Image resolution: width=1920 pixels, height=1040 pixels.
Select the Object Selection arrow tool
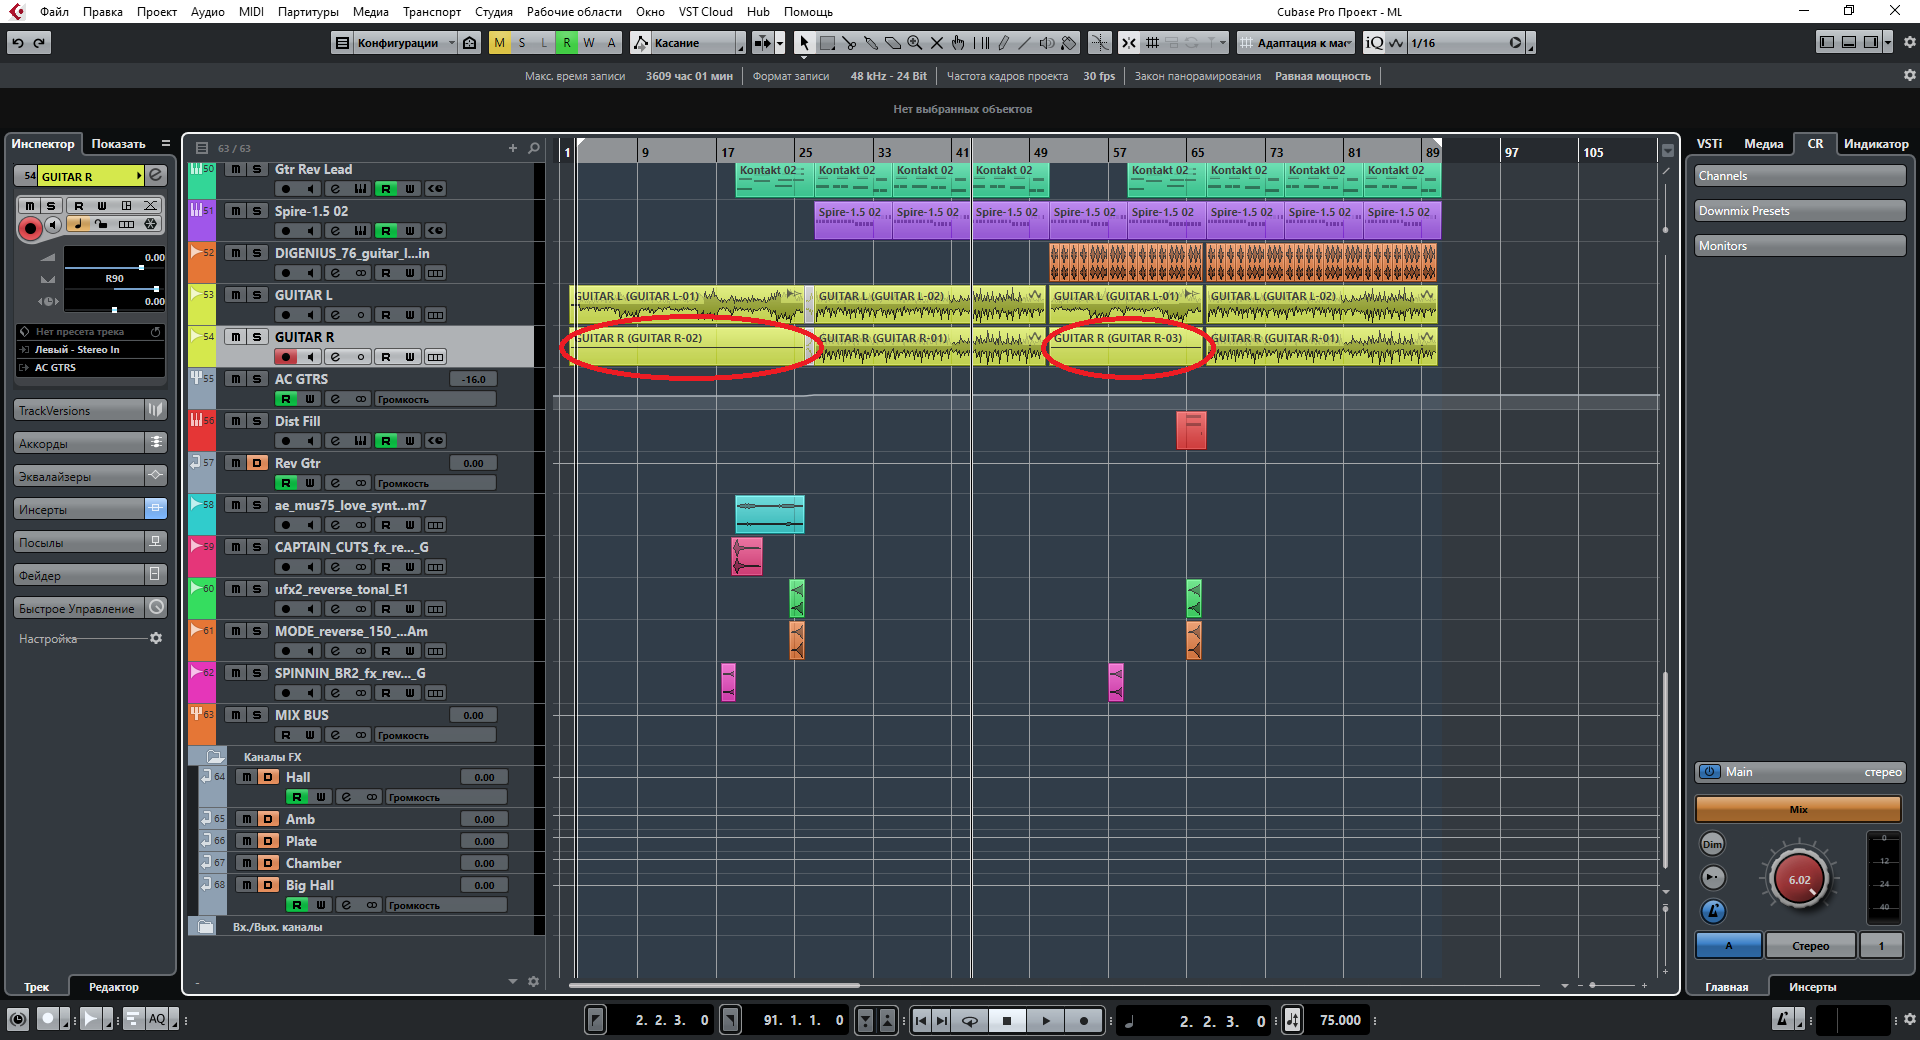[x=804, y=43]
